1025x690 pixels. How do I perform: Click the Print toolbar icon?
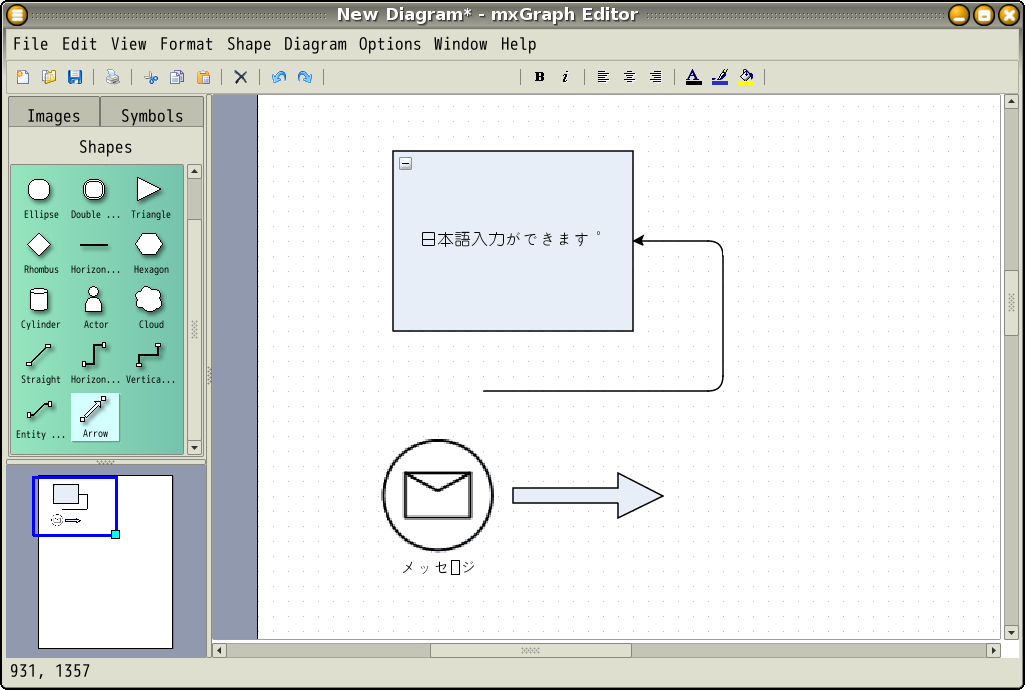click(x=113, y=77)
